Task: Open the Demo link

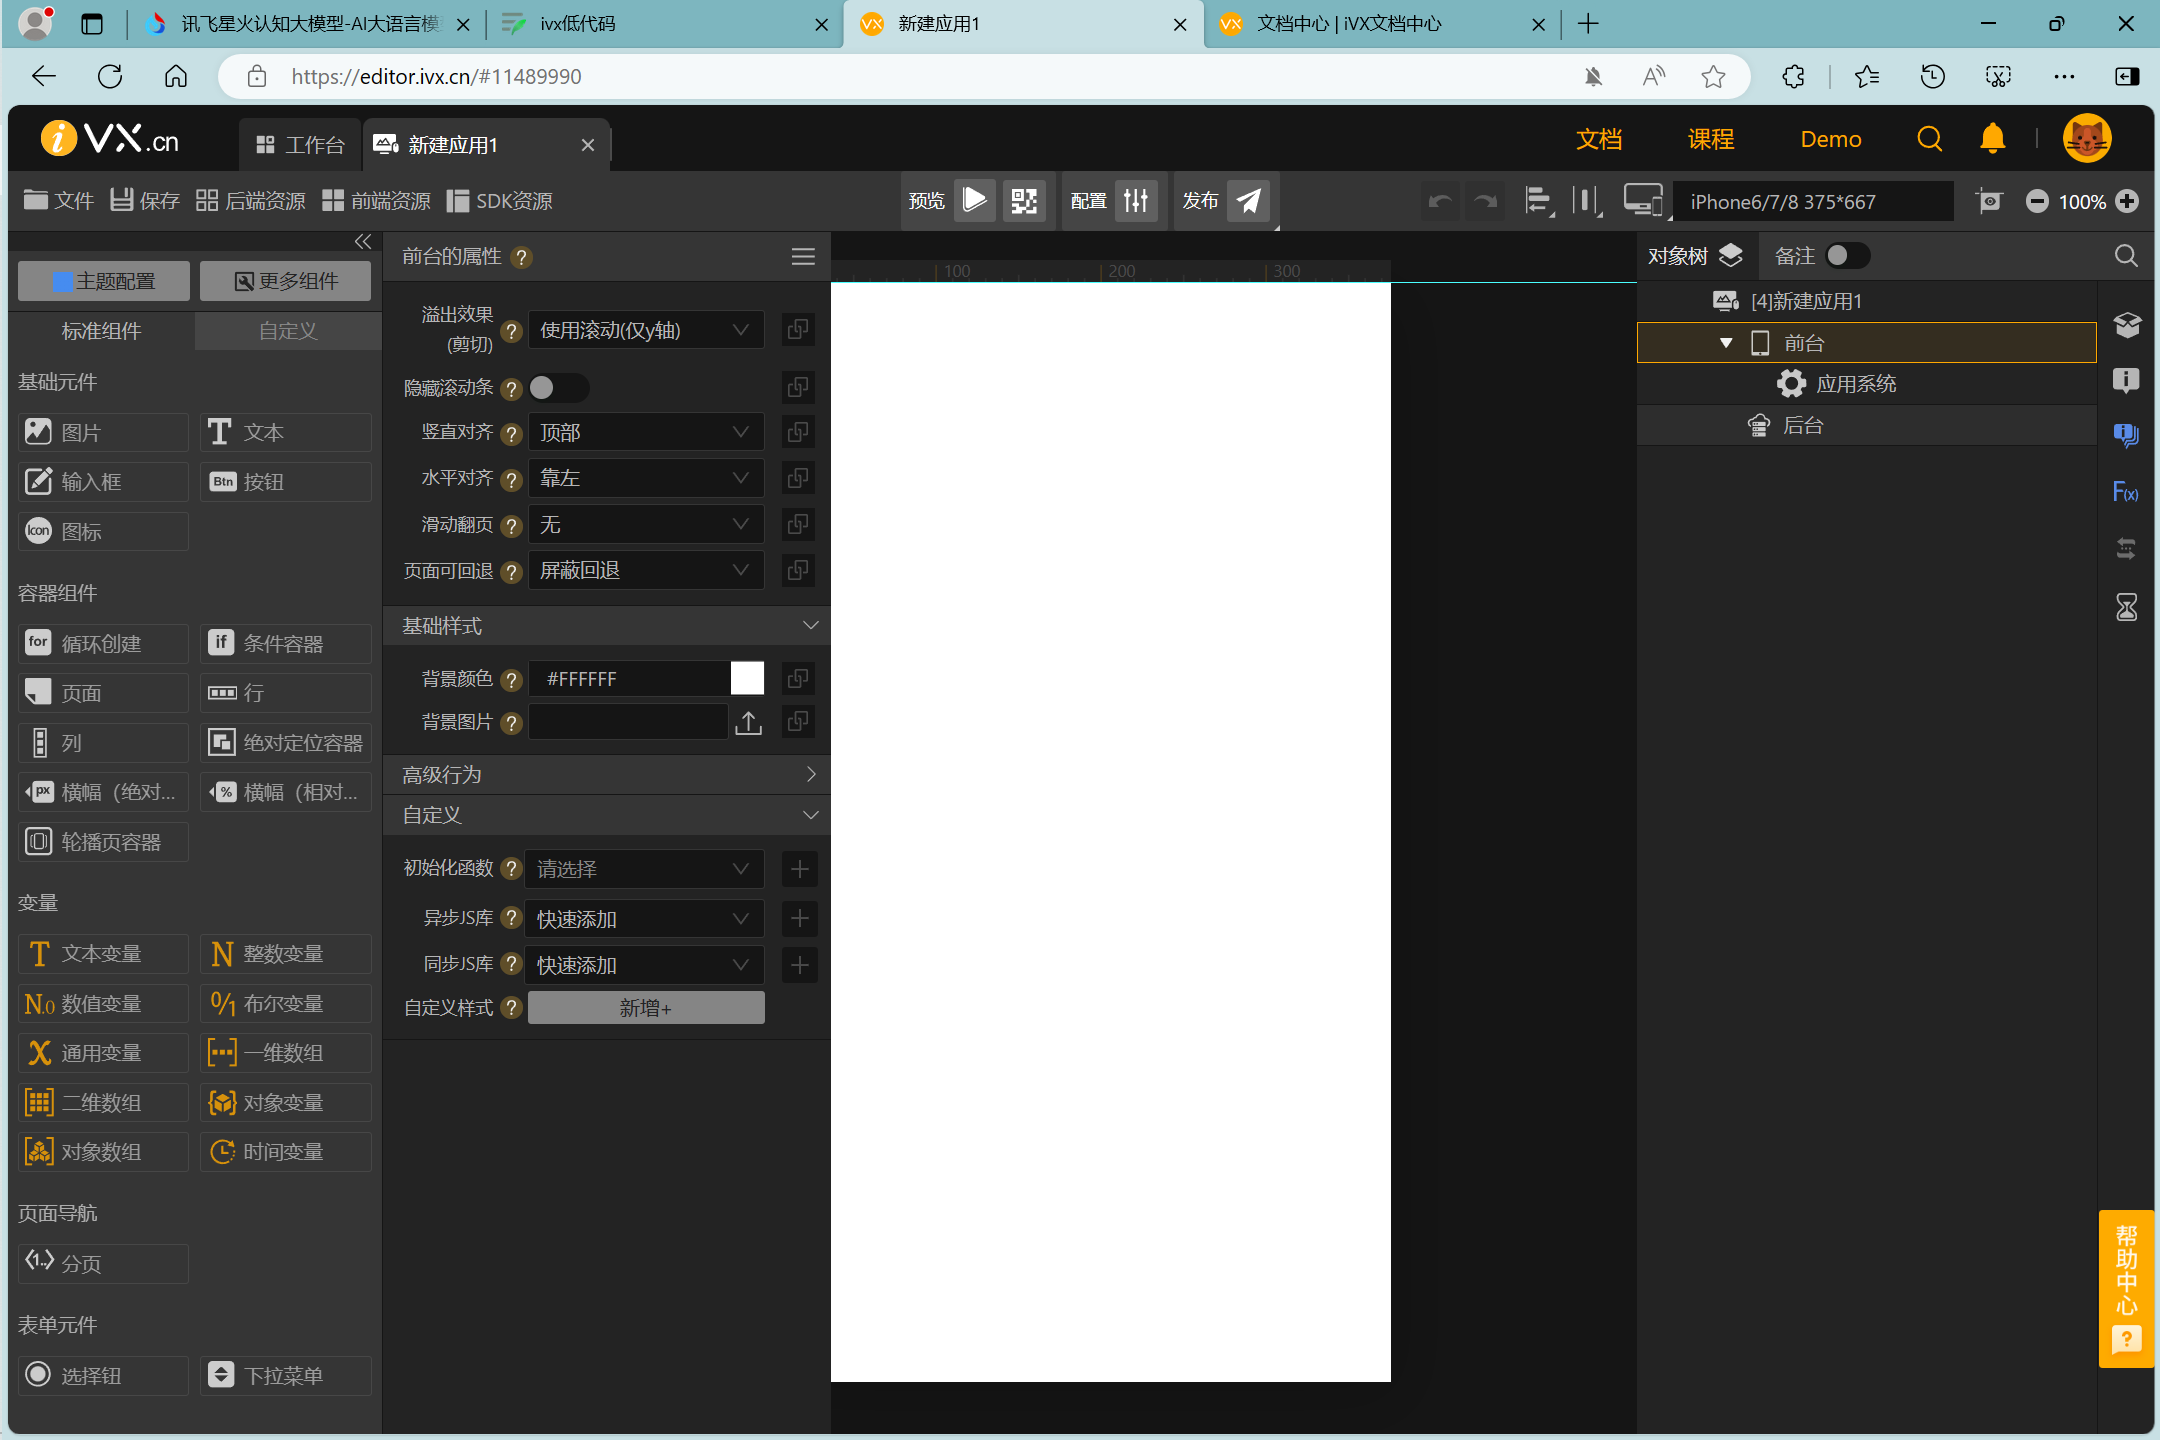Action: (1831, 139)
